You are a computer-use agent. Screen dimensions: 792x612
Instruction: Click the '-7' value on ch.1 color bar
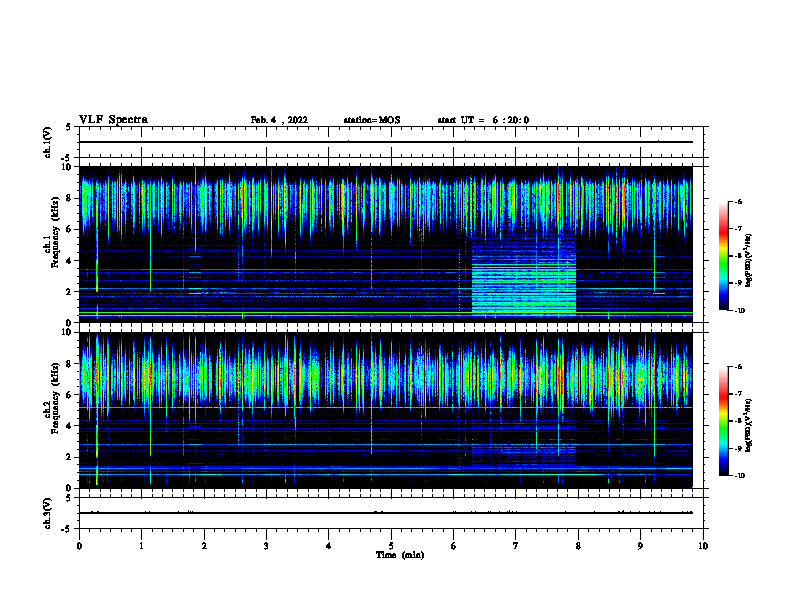738,229
